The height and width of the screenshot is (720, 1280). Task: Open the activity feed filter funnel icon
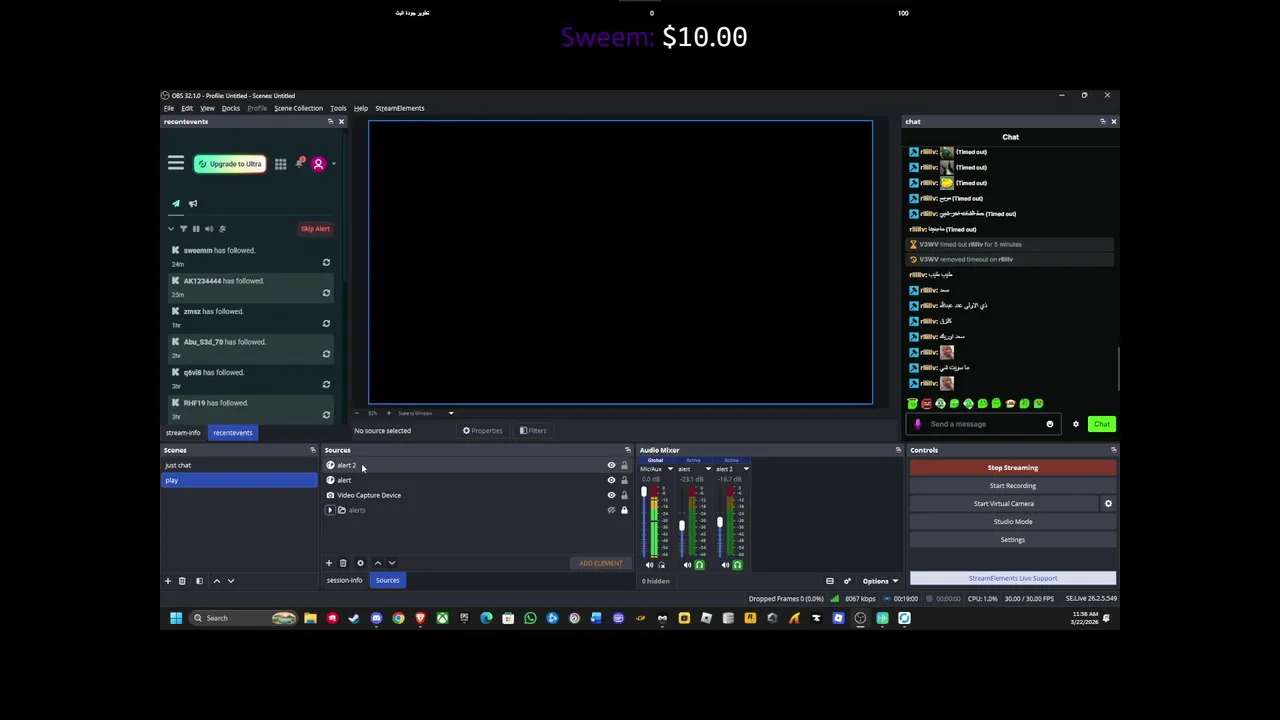click(x=183, y=229)
